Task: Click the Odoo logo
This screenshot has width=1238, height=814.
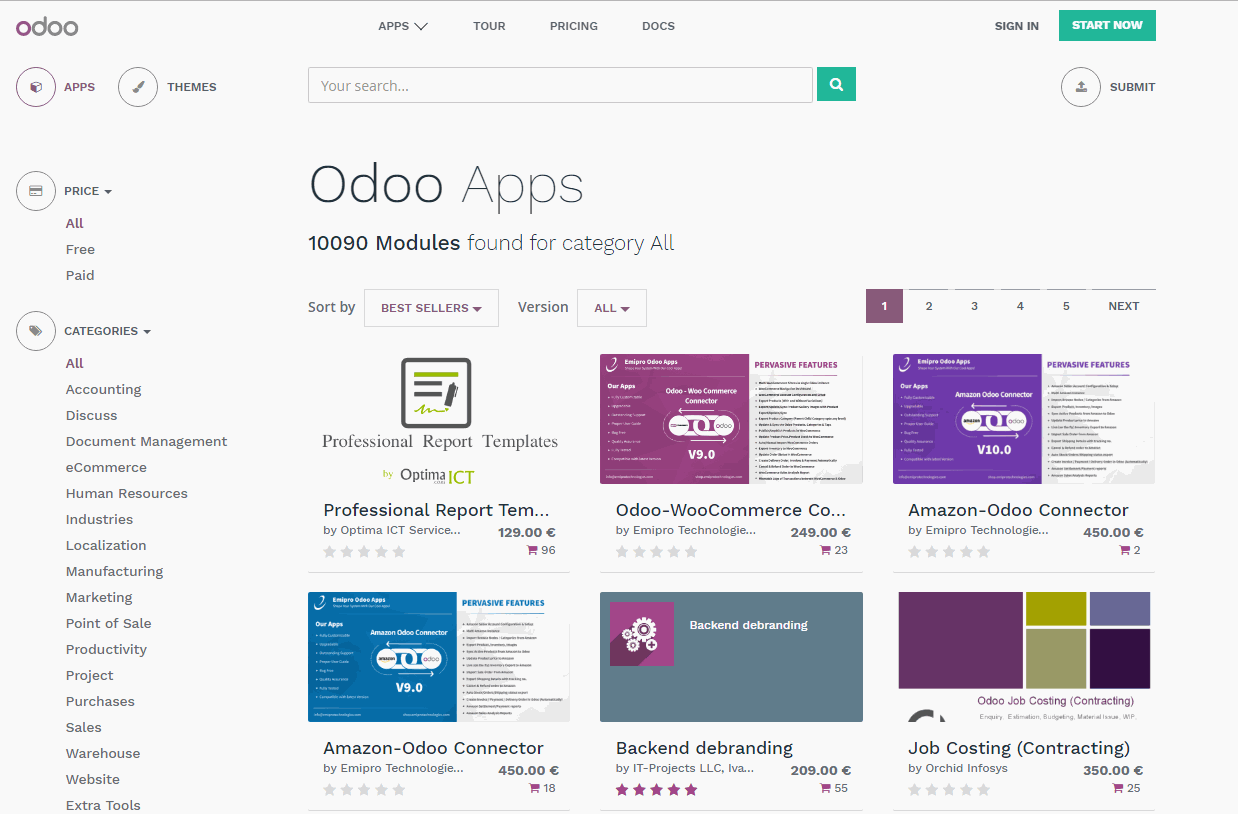Action: point(47,26)
